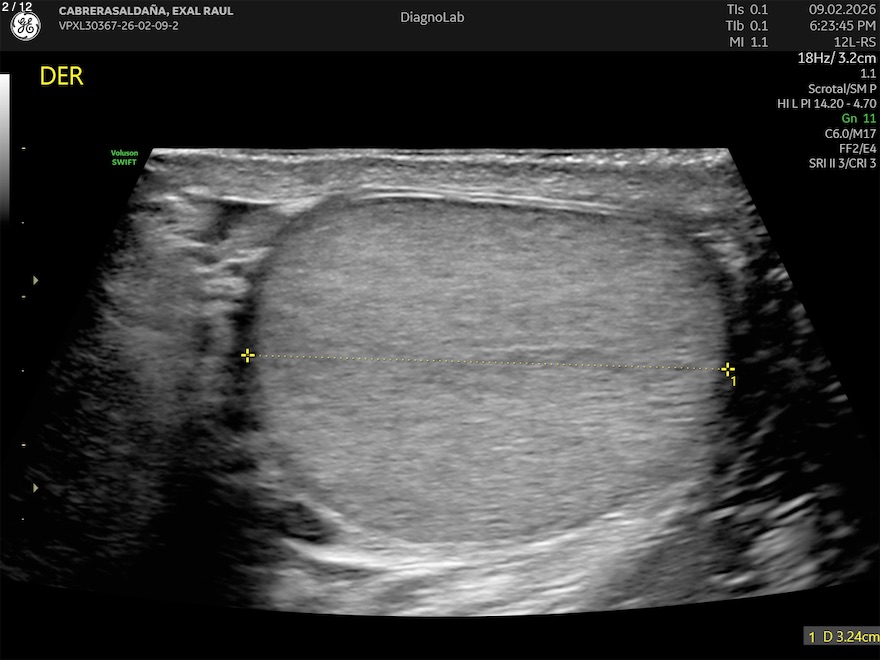Screen dimensions: 880x660
Task: Click the upper focal zone arrow marker
Action: coord(36,281)
